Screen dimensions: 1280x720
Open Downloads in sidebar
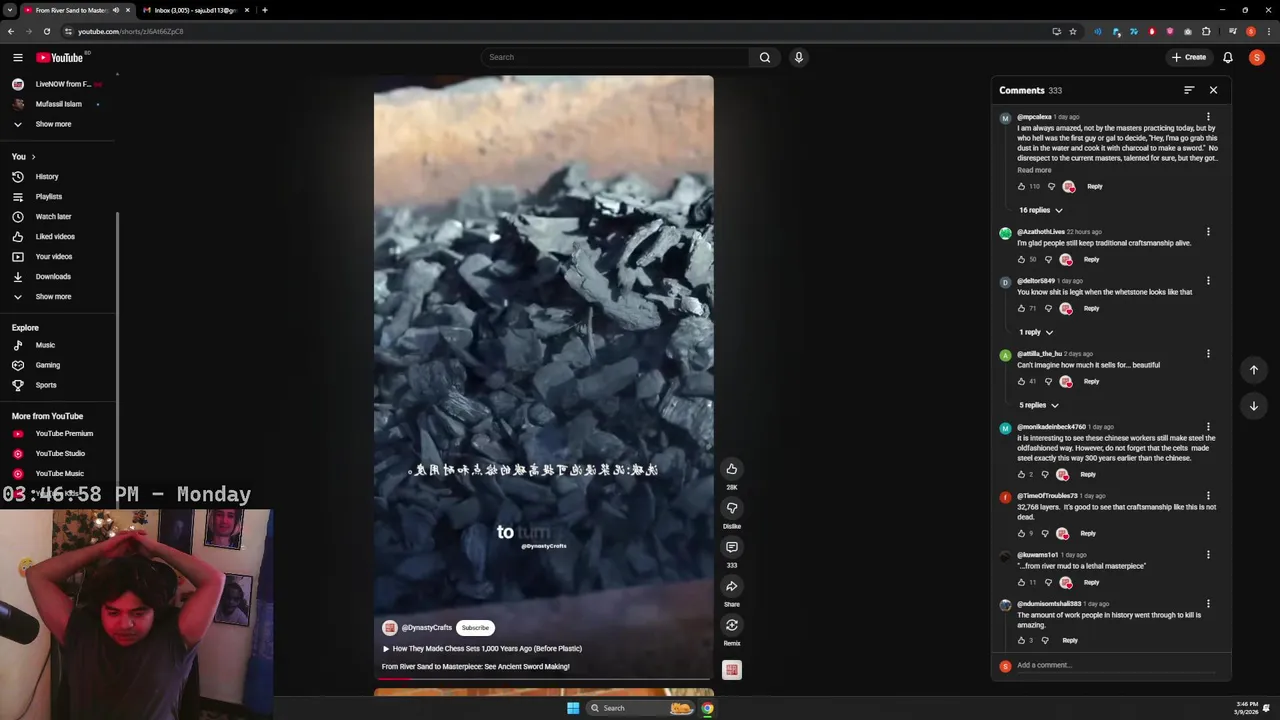click(x=53, y=277)
